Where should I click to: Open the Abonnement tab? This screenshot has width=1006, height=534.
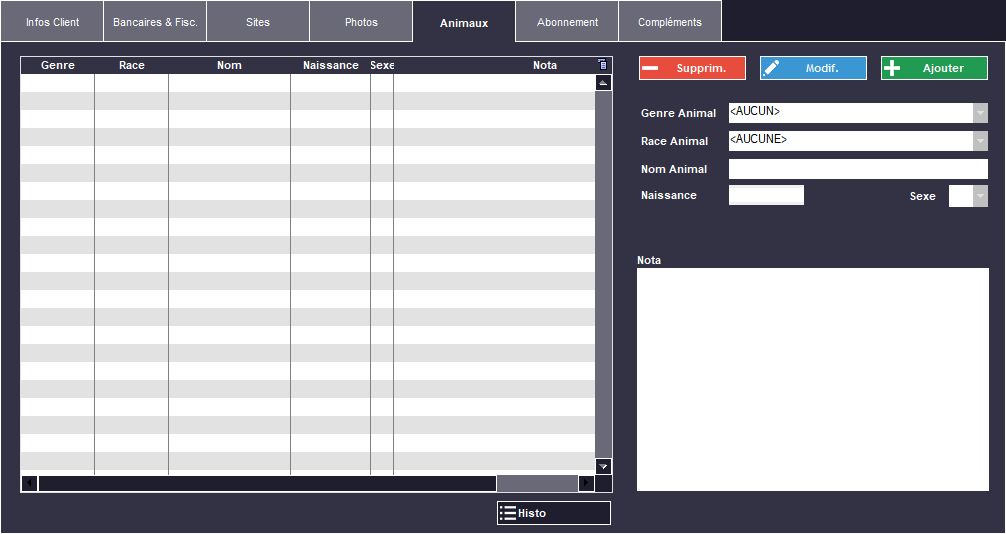567,22
